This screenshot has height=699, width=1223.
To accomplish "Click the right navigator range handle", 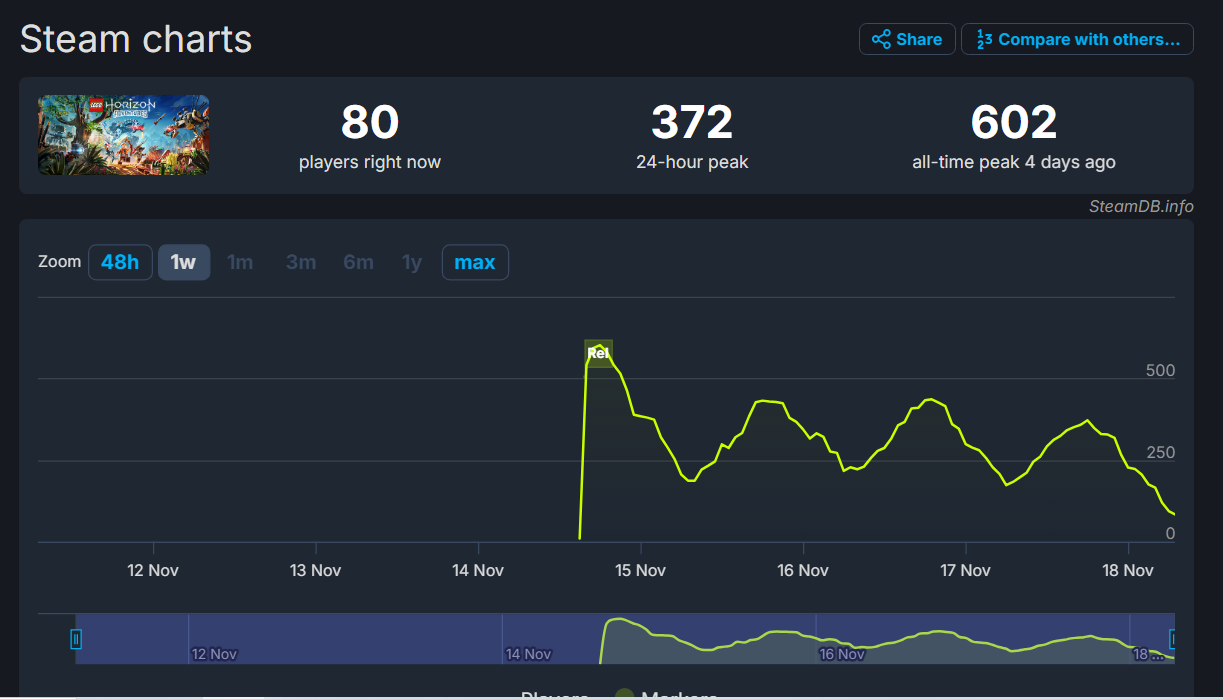I will coord(1173,639).
